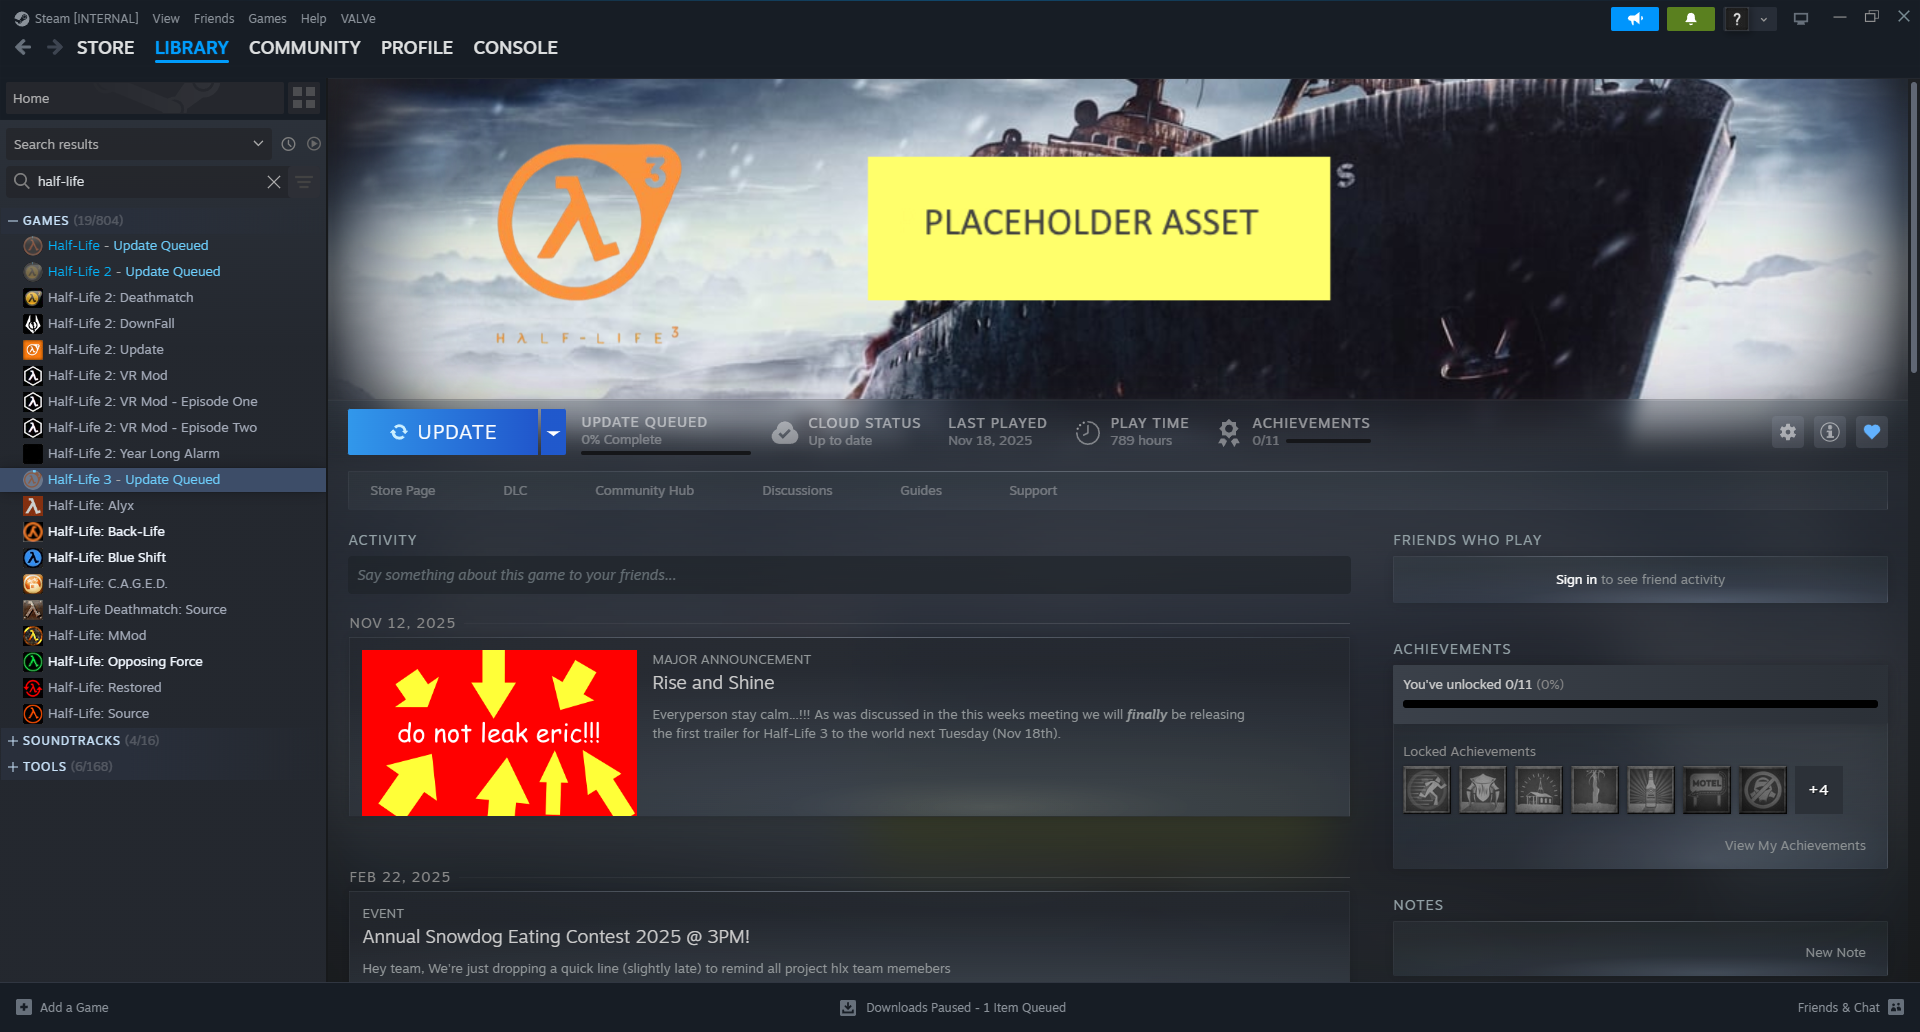Click the Add a Game plus icon

[24, 1007]
